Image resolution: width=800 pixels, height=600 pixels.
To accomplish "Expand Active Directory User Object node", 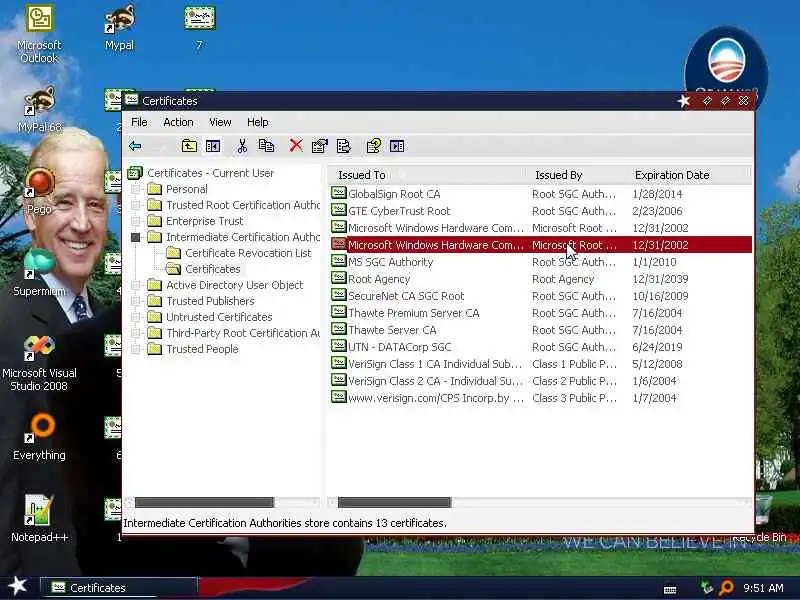I will [x=135, y=285].
